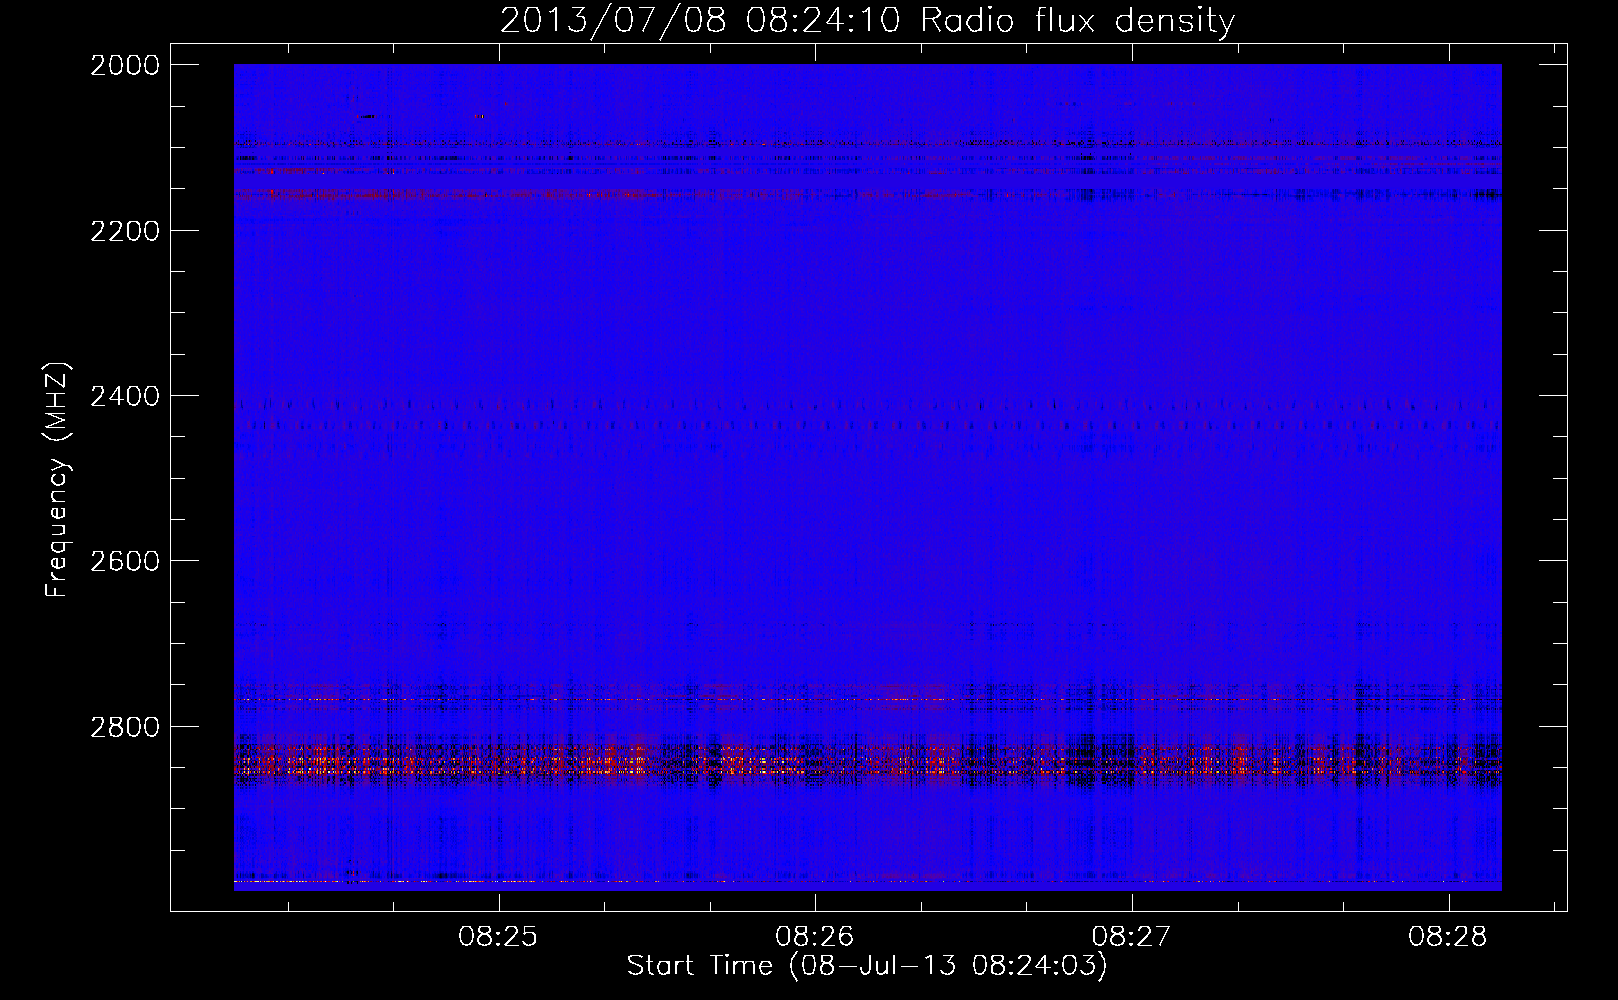Click the 08:25 time tick label
This screenshot has width=1618, height=1000.
pos(498,937)
